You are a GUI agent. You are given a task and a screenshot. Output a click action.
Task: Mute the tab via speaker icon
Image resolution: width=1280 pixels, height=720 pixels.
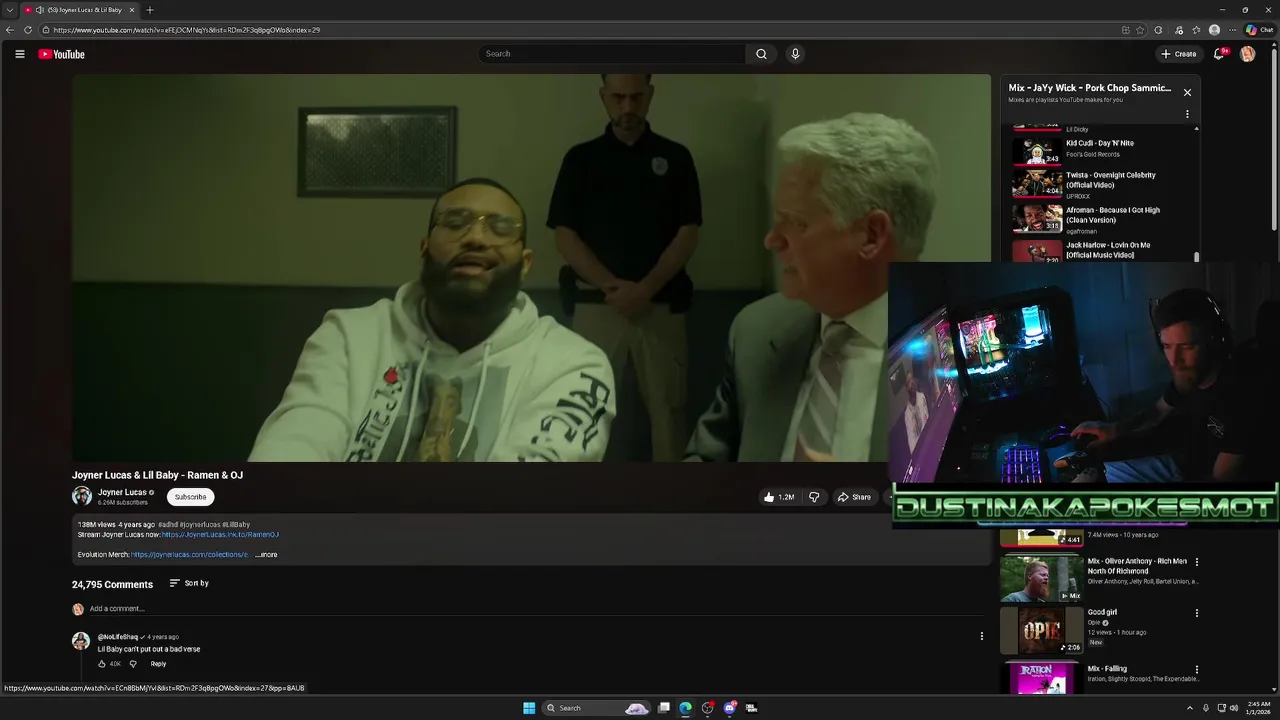coord(40,10)
